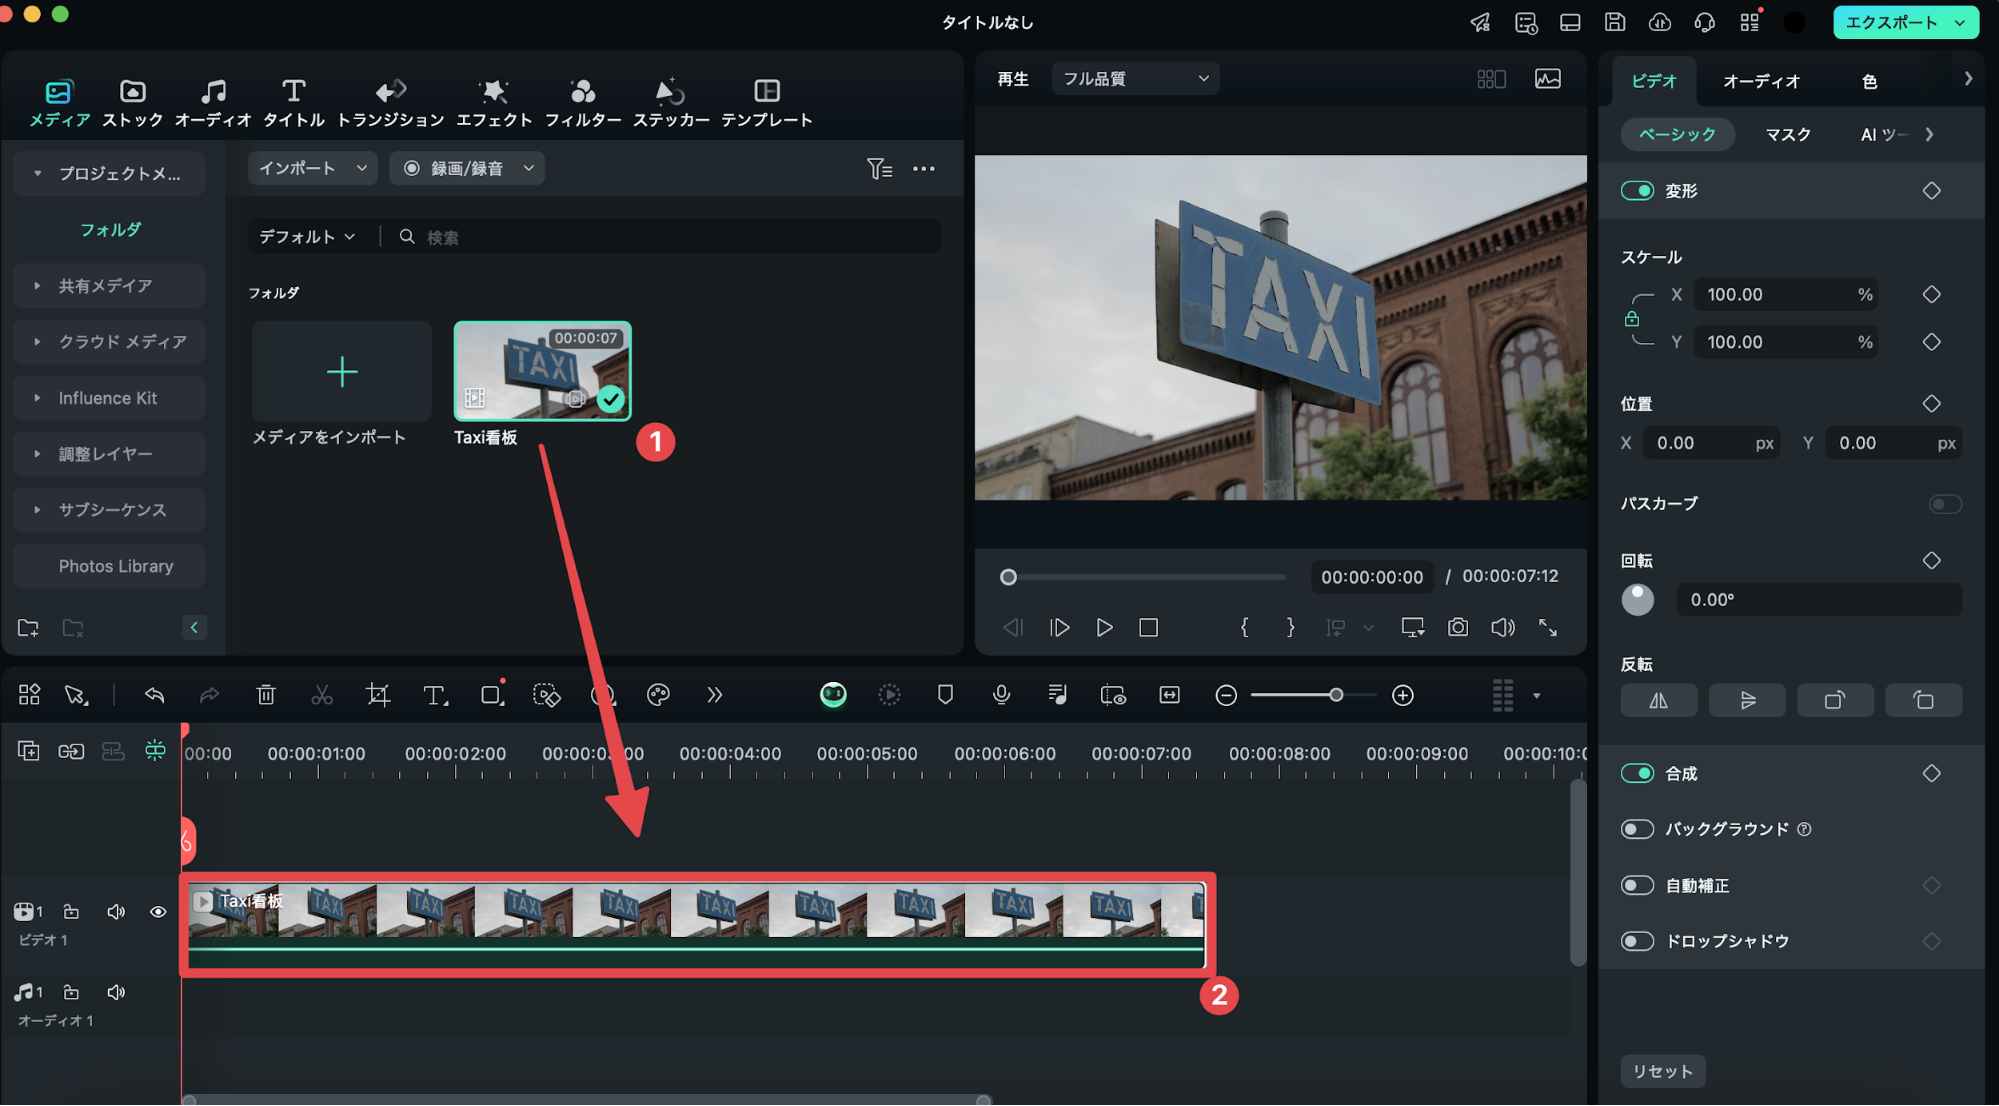Open the デフォルト sort dropdown
The image size is (1999, 1106).
click(307, 236)
